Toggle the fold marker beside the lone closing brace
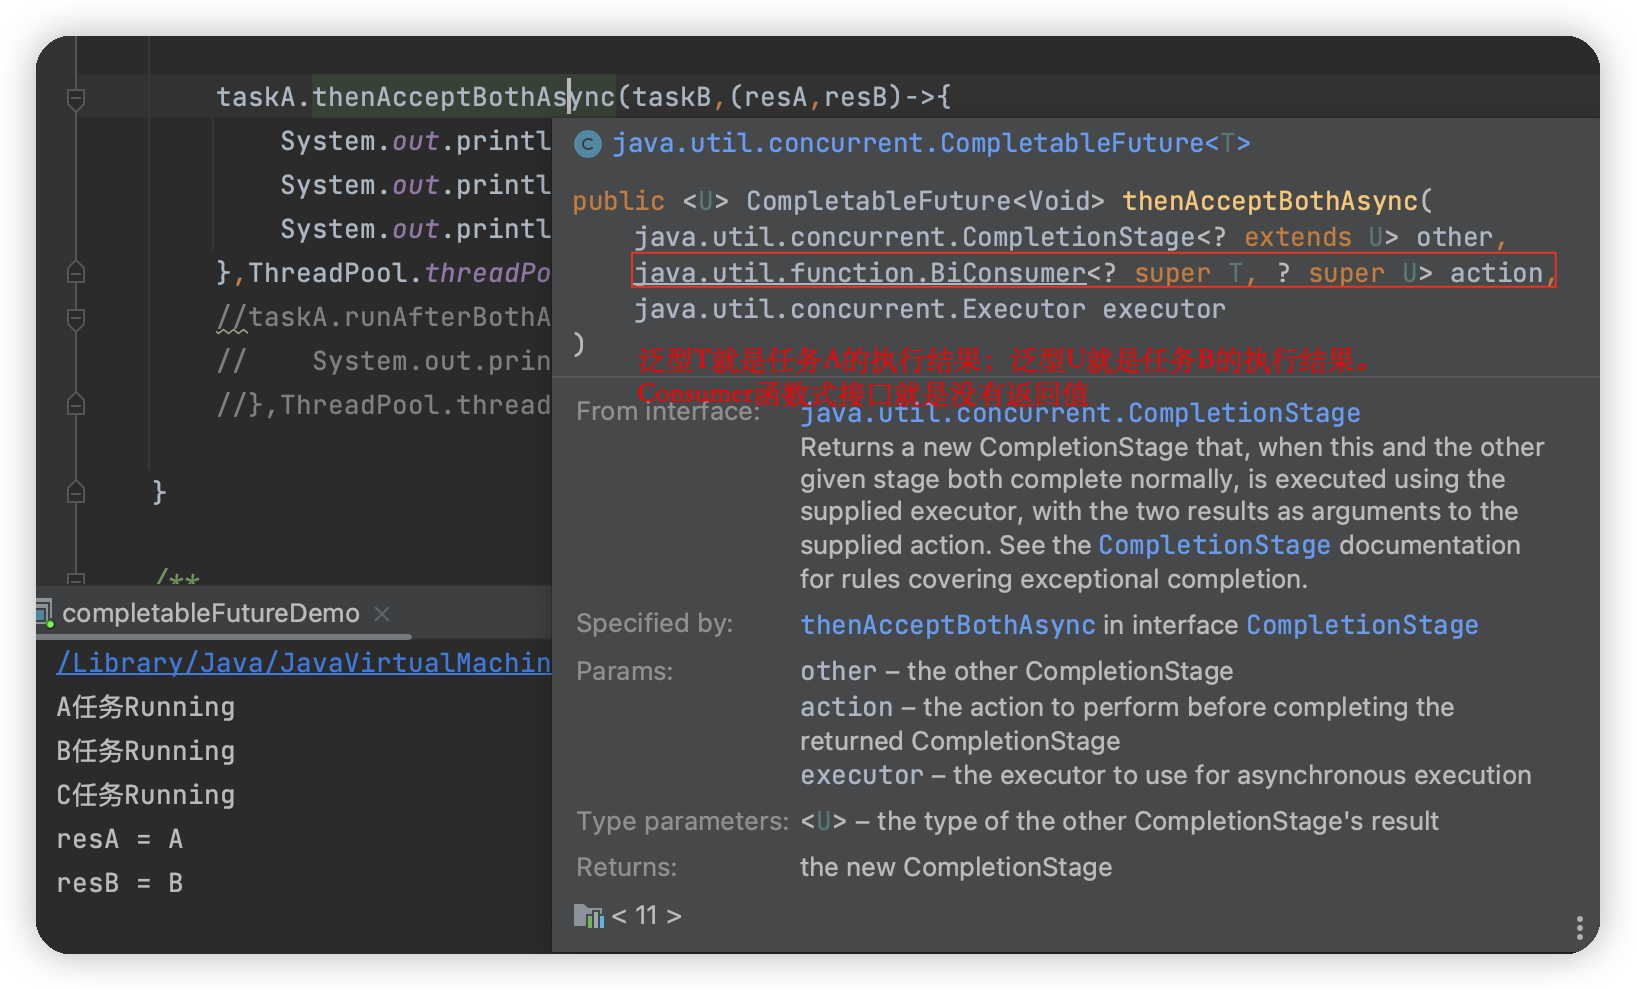Image resolution: width=1636 pixels, height=990 pixels. point(75,493)
